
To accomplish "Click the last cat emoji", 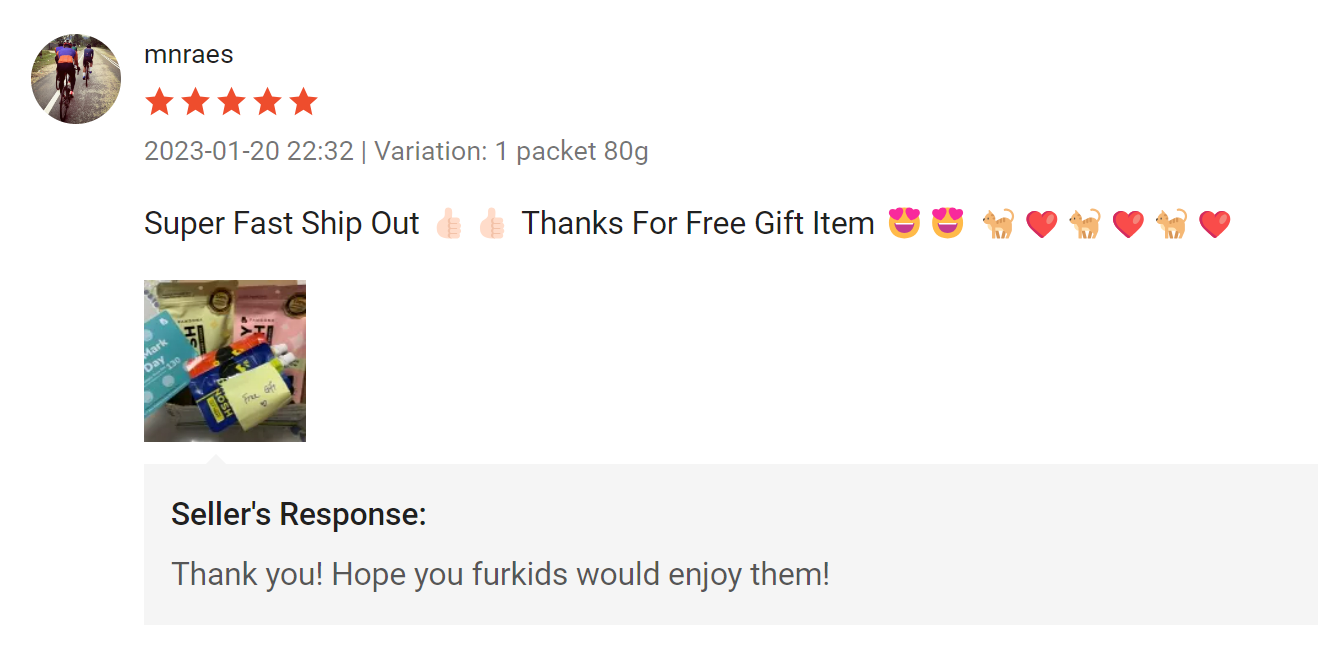I will click(x=1171, y=224).
